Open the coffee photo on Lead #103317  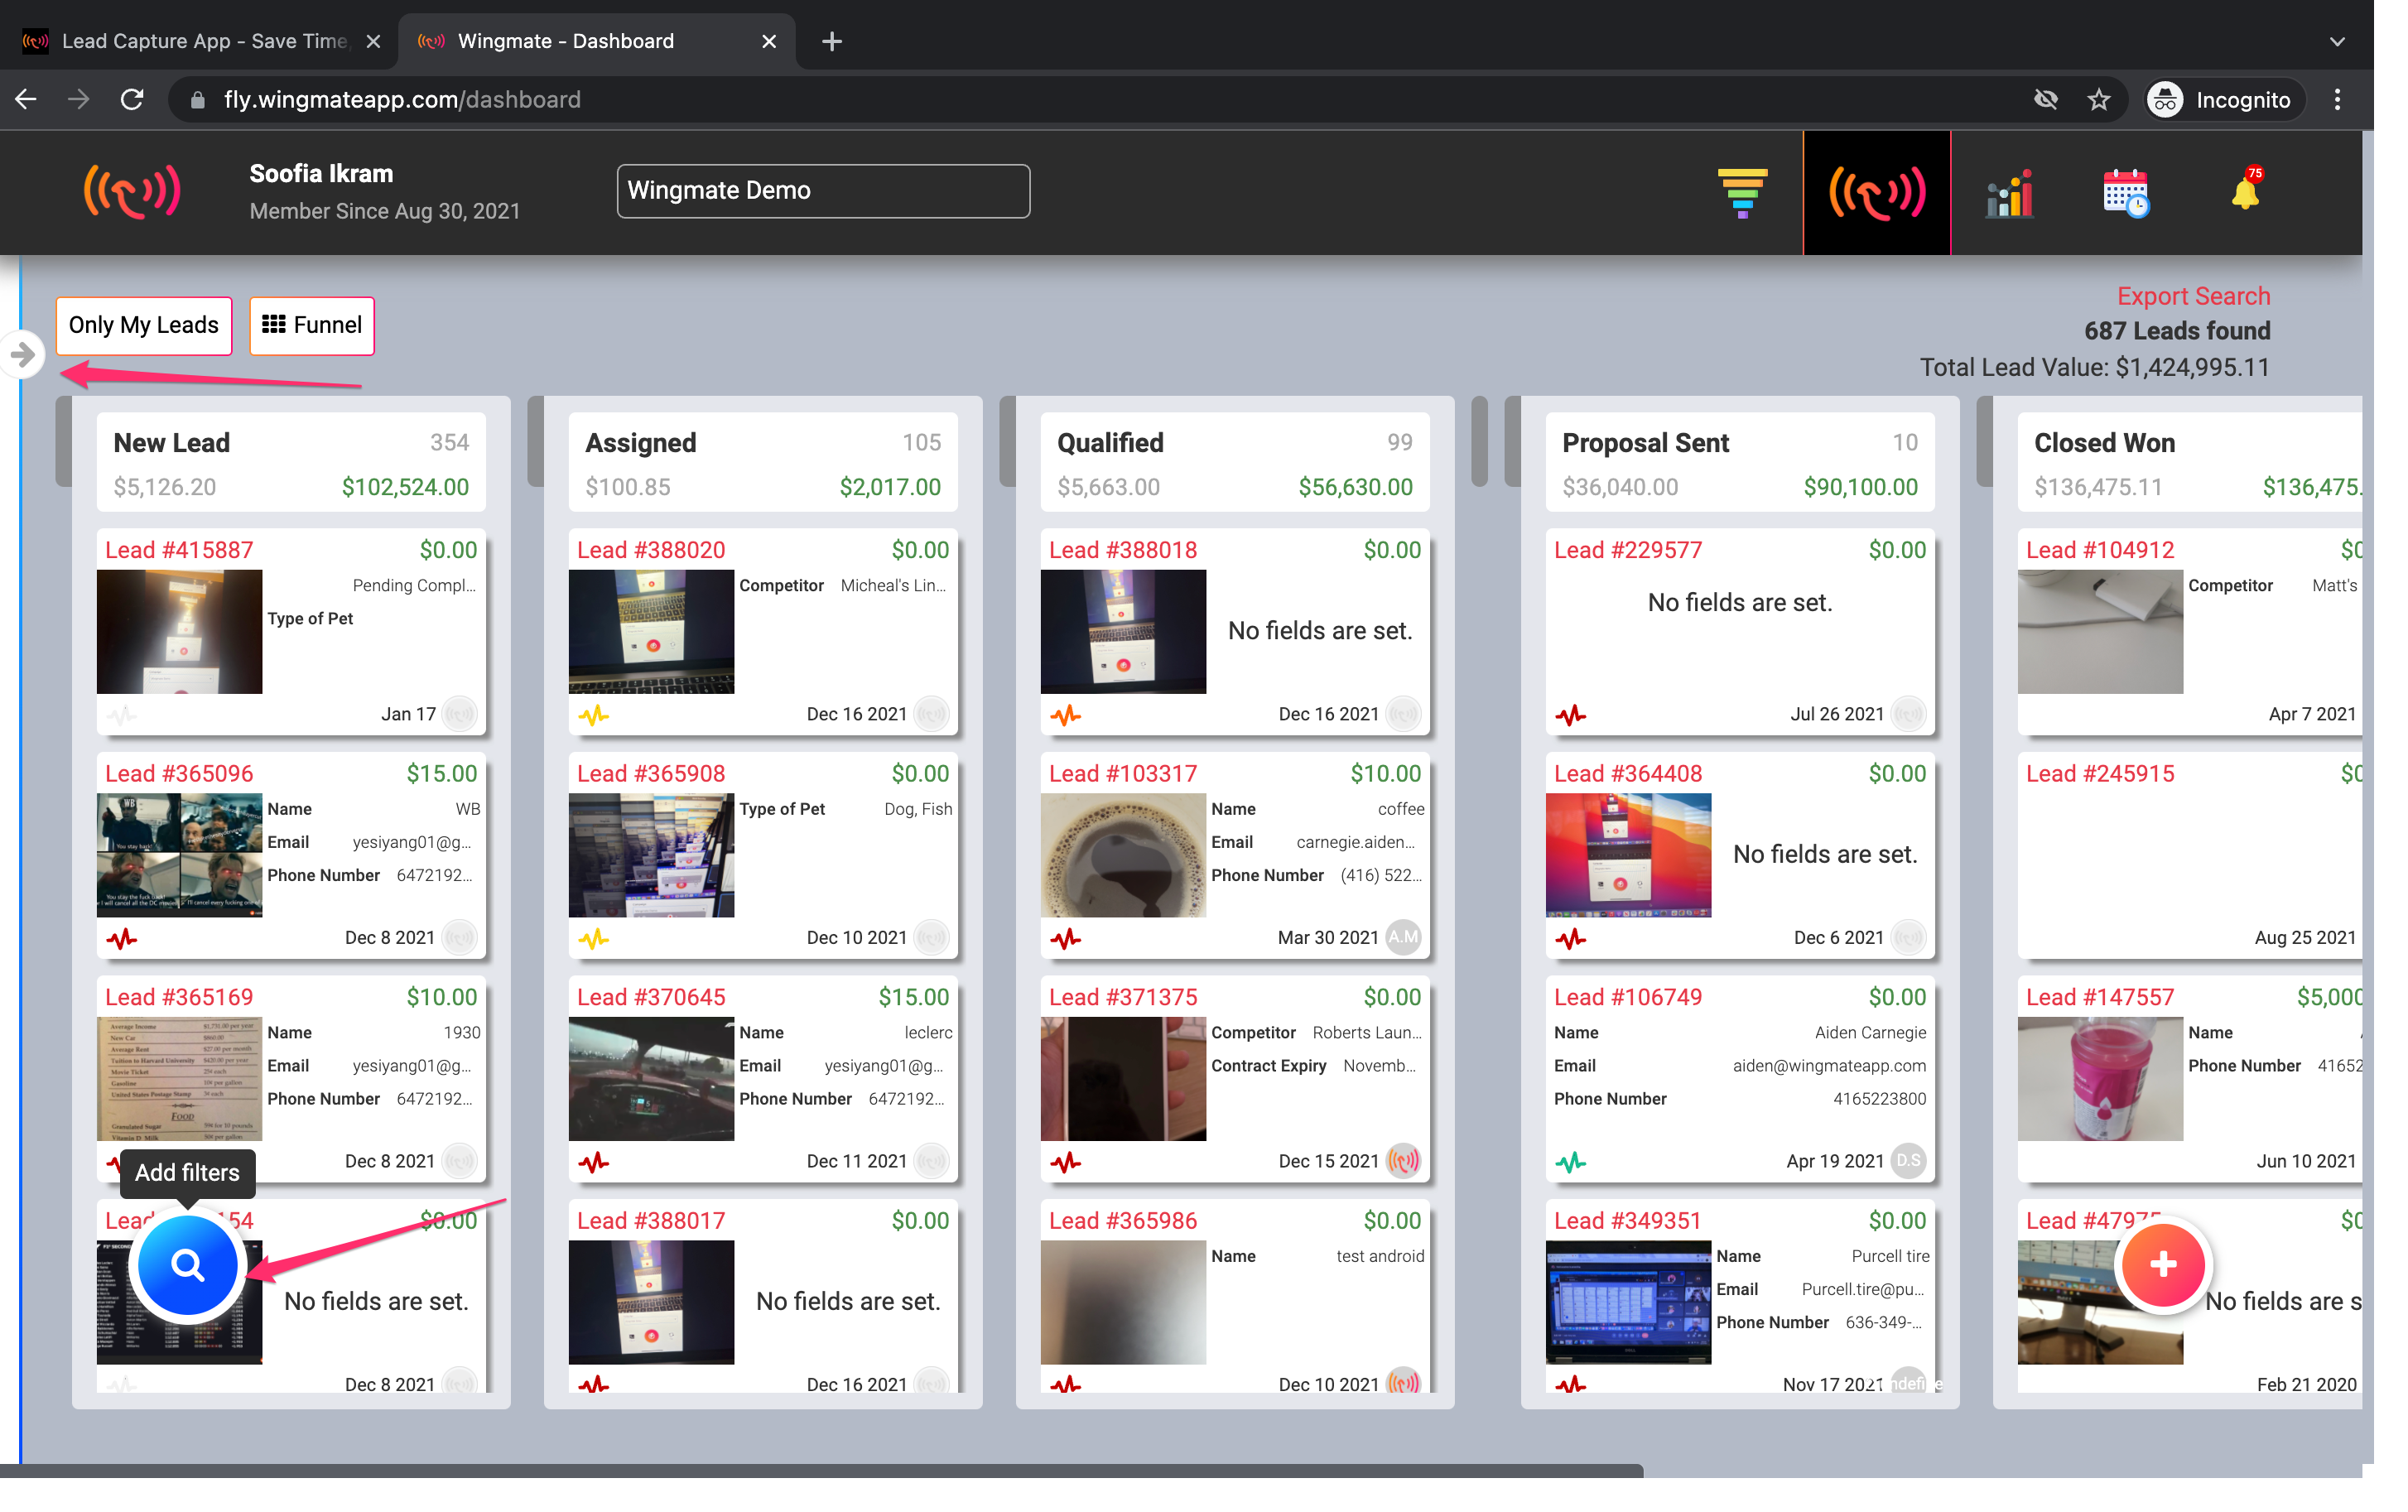point(1123,855)
